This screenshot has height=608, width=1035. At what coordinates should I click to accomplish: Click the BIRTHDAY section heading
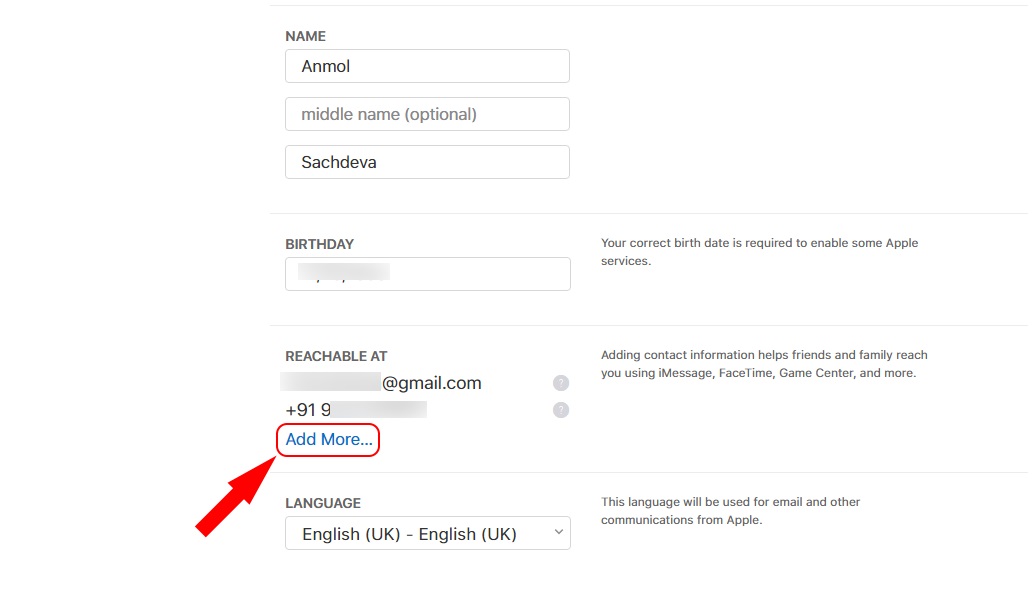click(319, 244)
